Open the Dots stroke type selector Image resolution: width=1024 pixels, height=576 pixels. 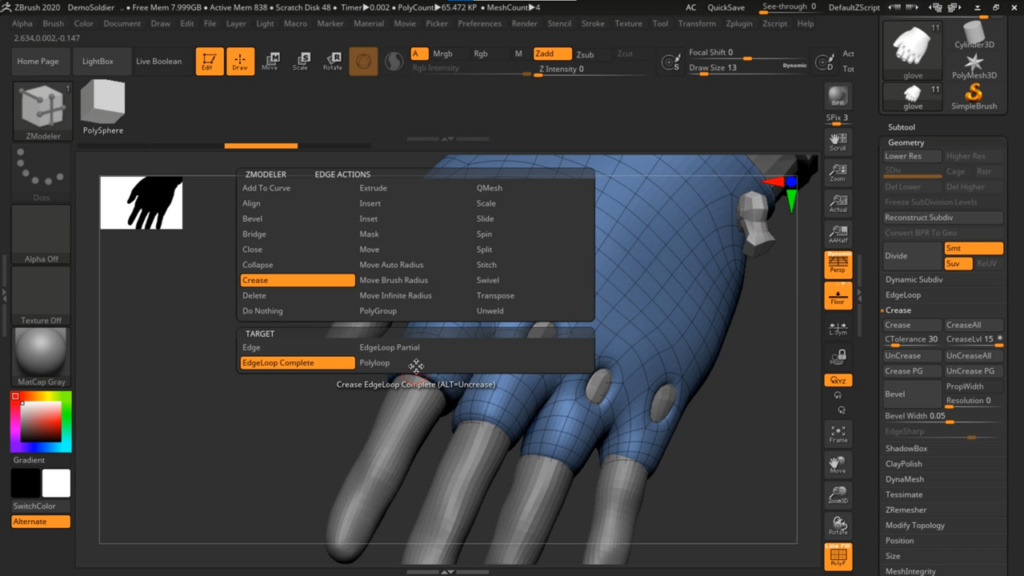(x=41, y=173)
